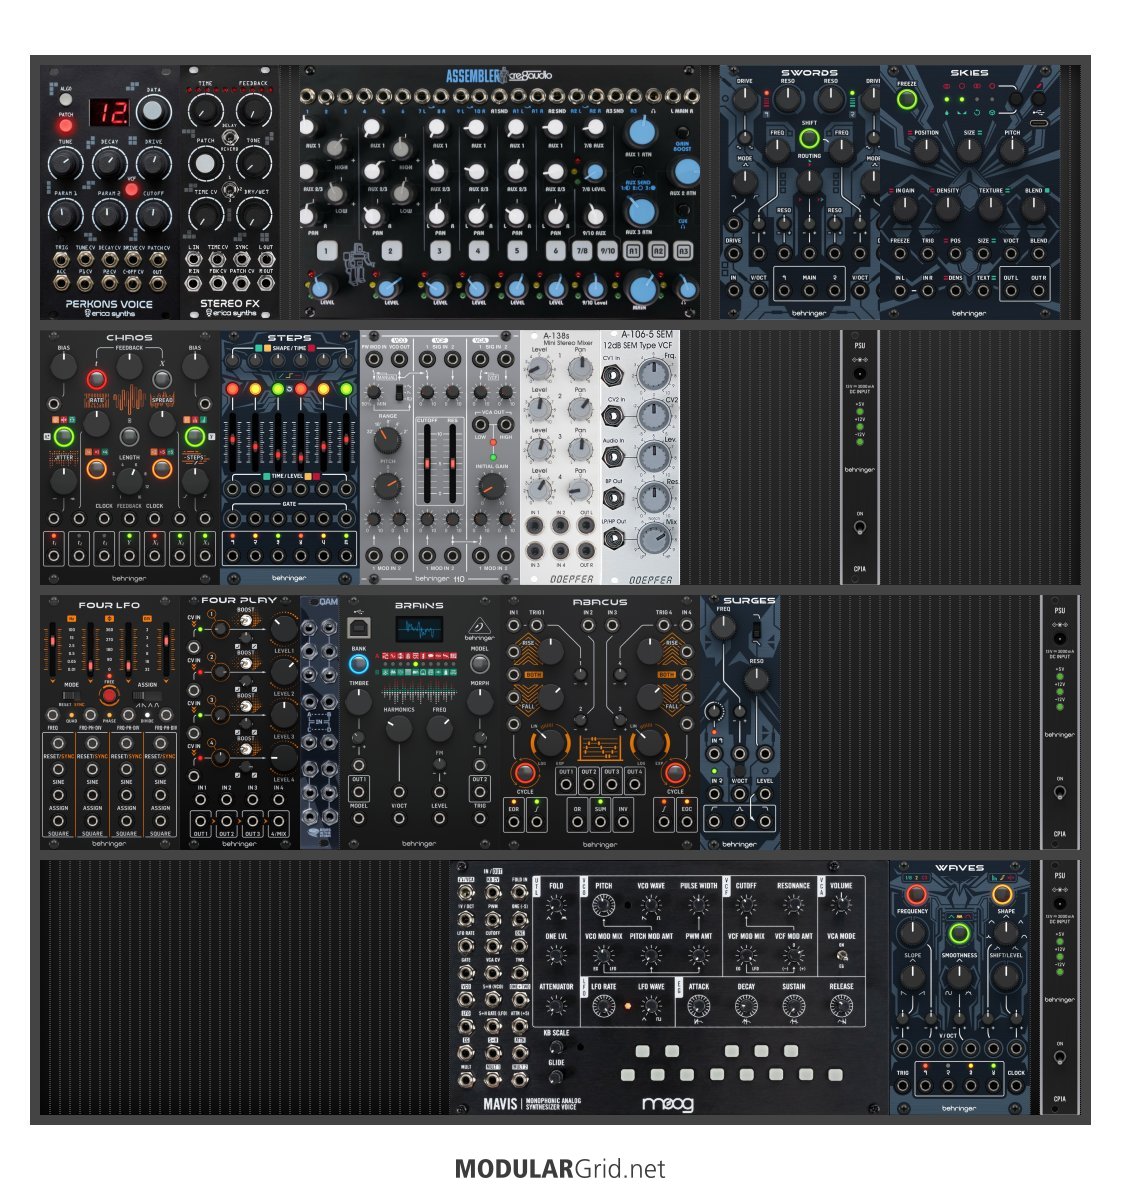1121x1190 pixels.
Task: Click the blue MAIN knob on Assembler
Action: click(x=642, y=288)
